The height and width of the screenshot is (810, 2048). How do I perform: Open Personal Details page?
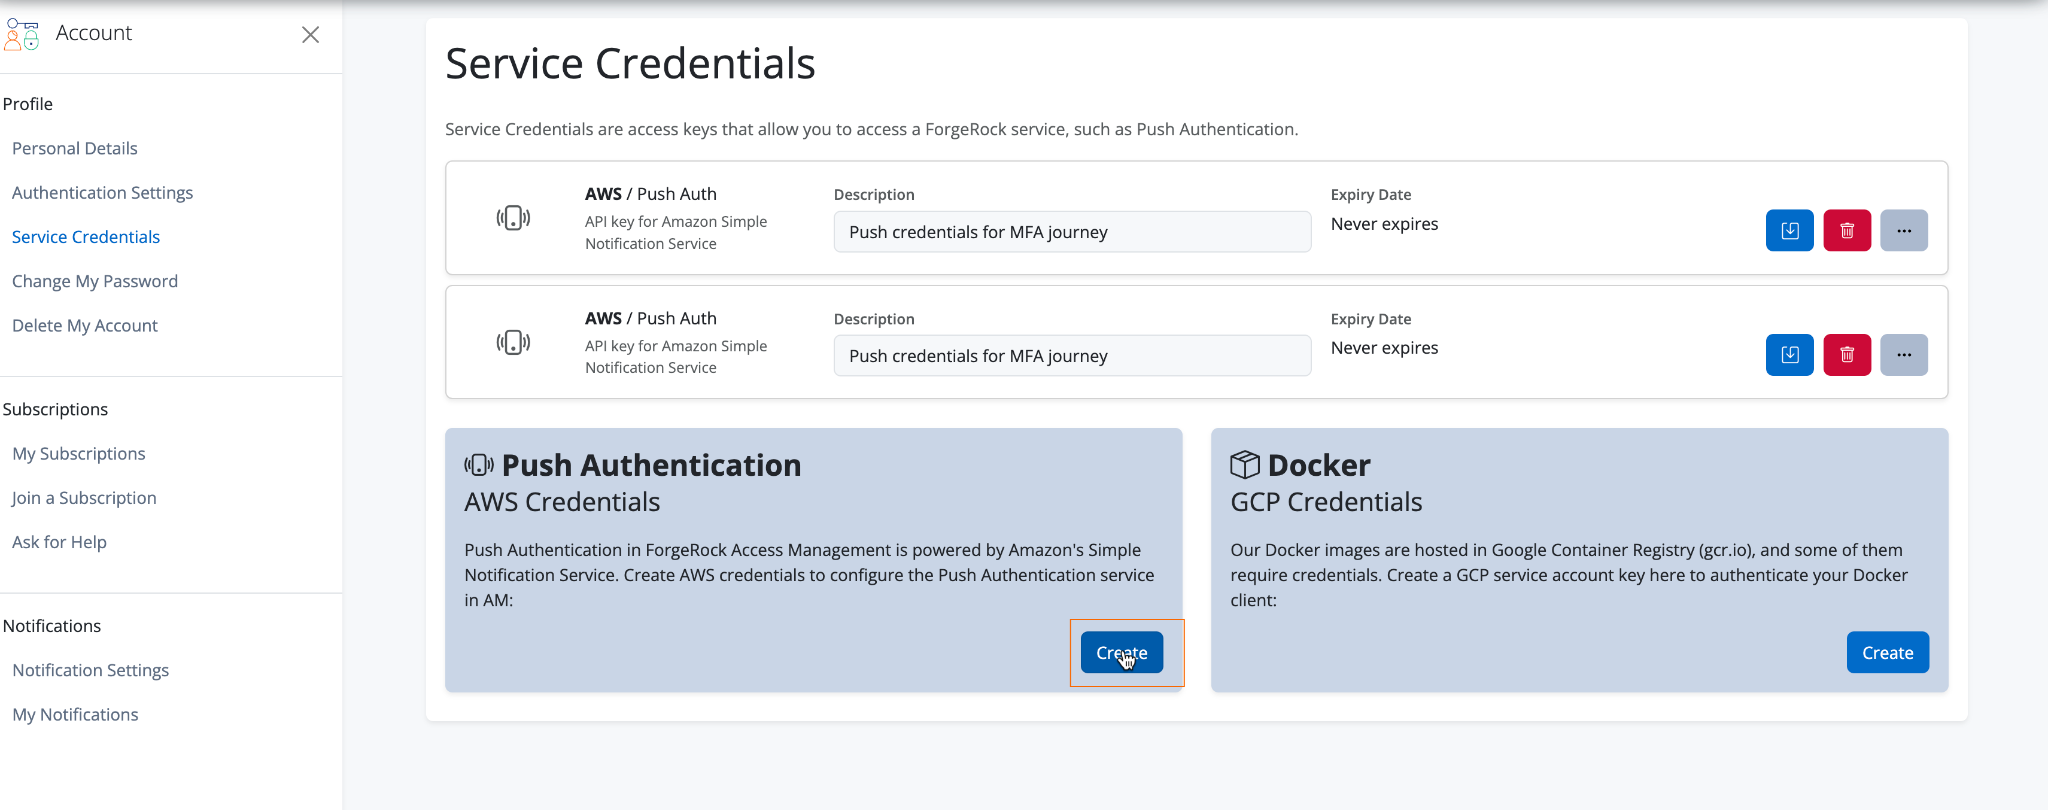(75, 148)
